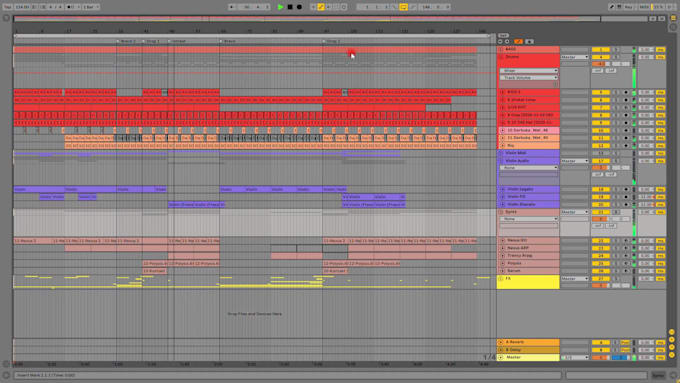Collapse the Violin Audio group track
Viewport: 680px width, 383px height.
[500, 161]
